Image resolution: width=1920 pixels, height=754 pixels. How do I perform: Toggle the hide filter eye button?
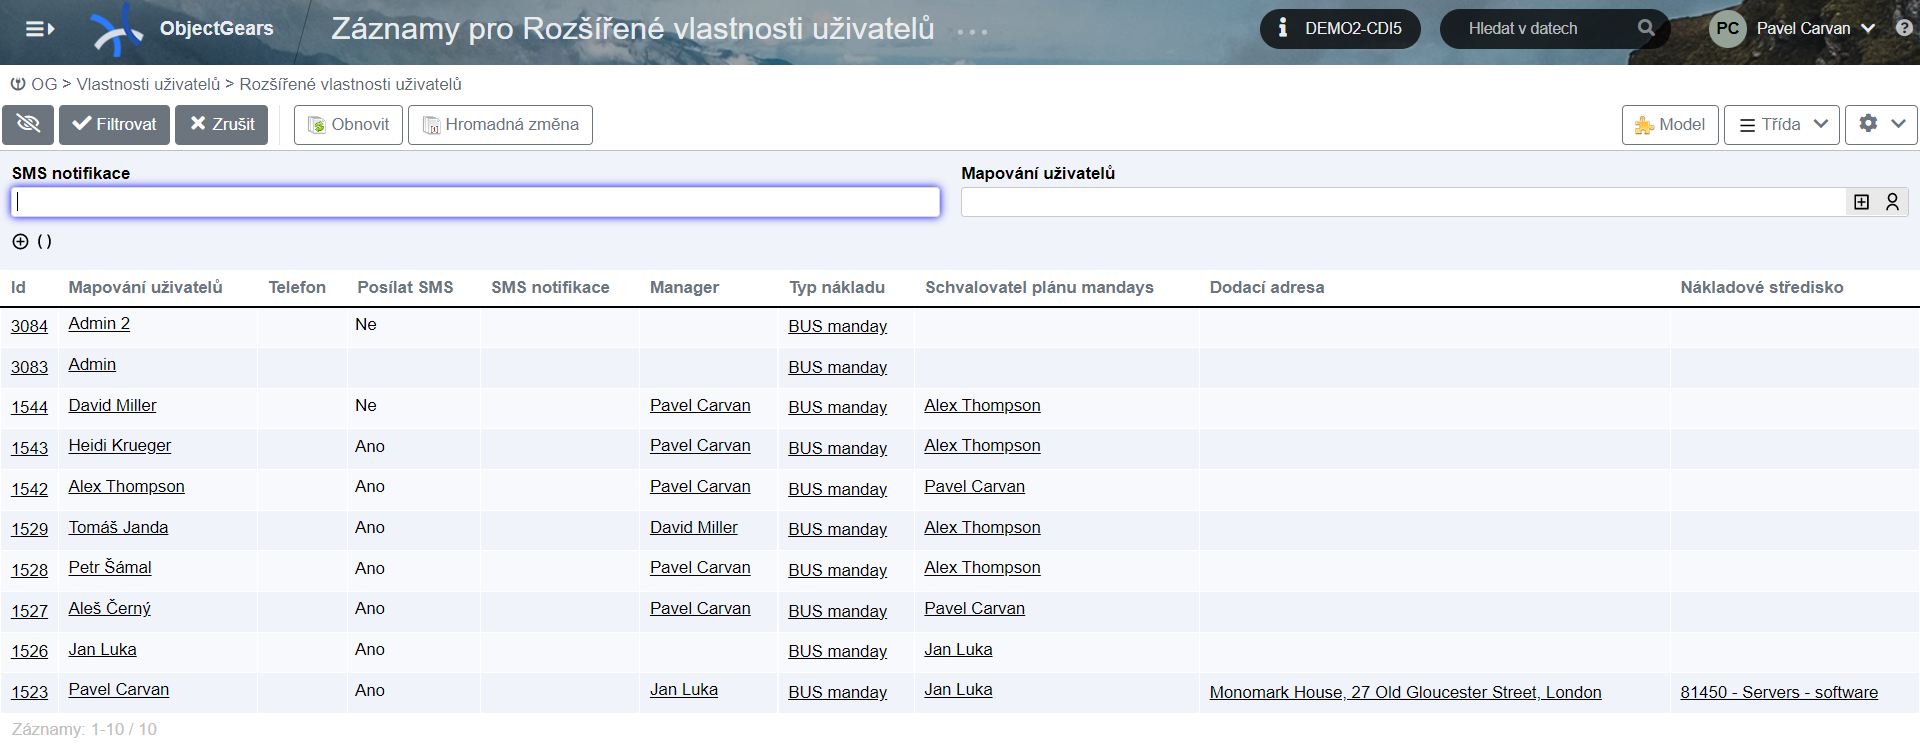(x=28, y=125)
